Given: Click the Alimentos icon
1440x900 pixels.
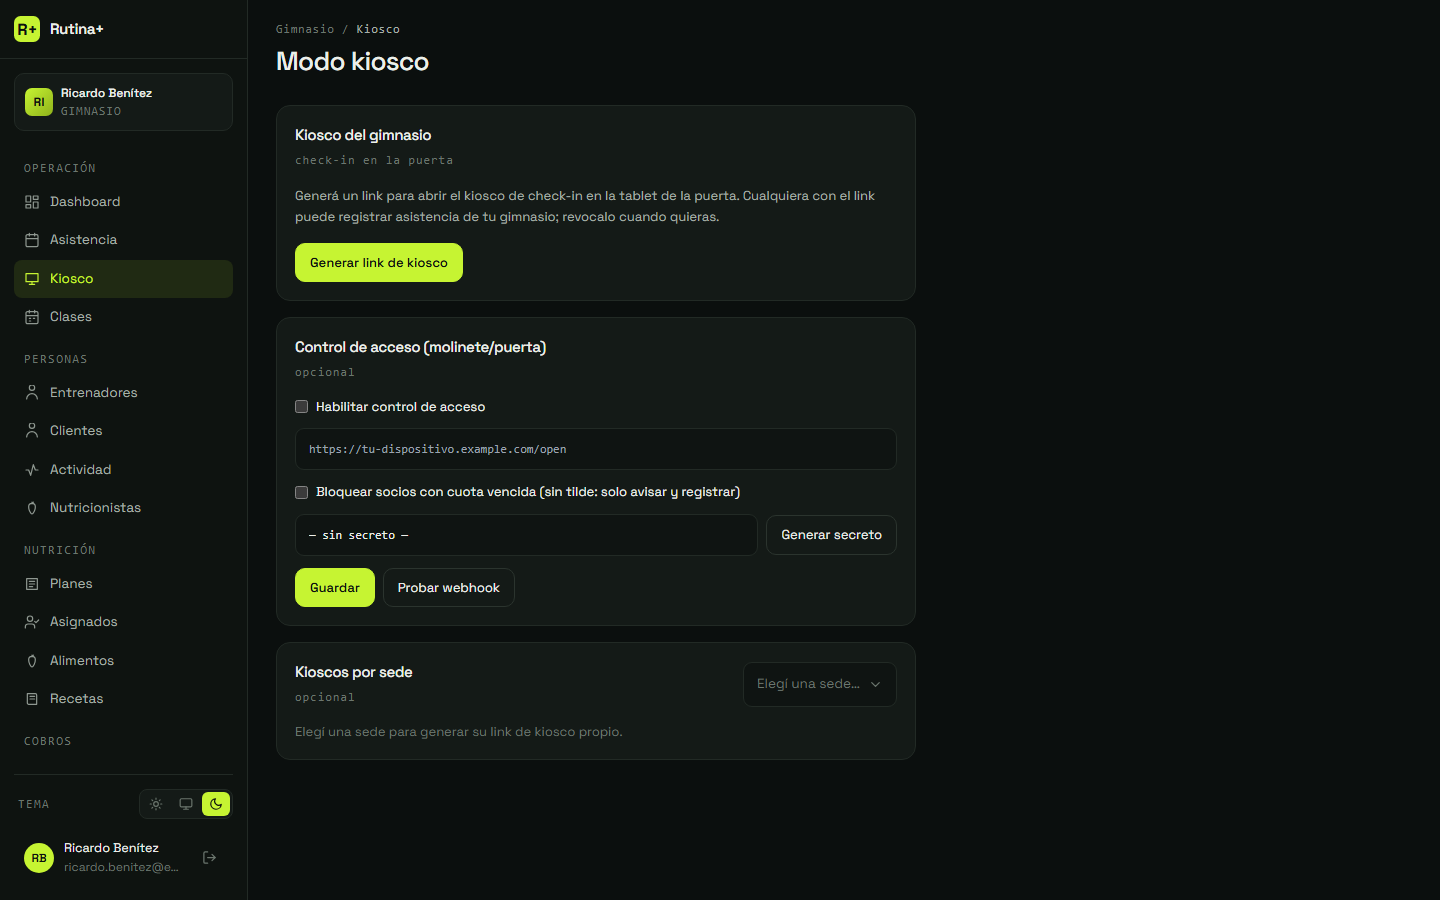Looking at the screenshot, I should tap(32, 661).
